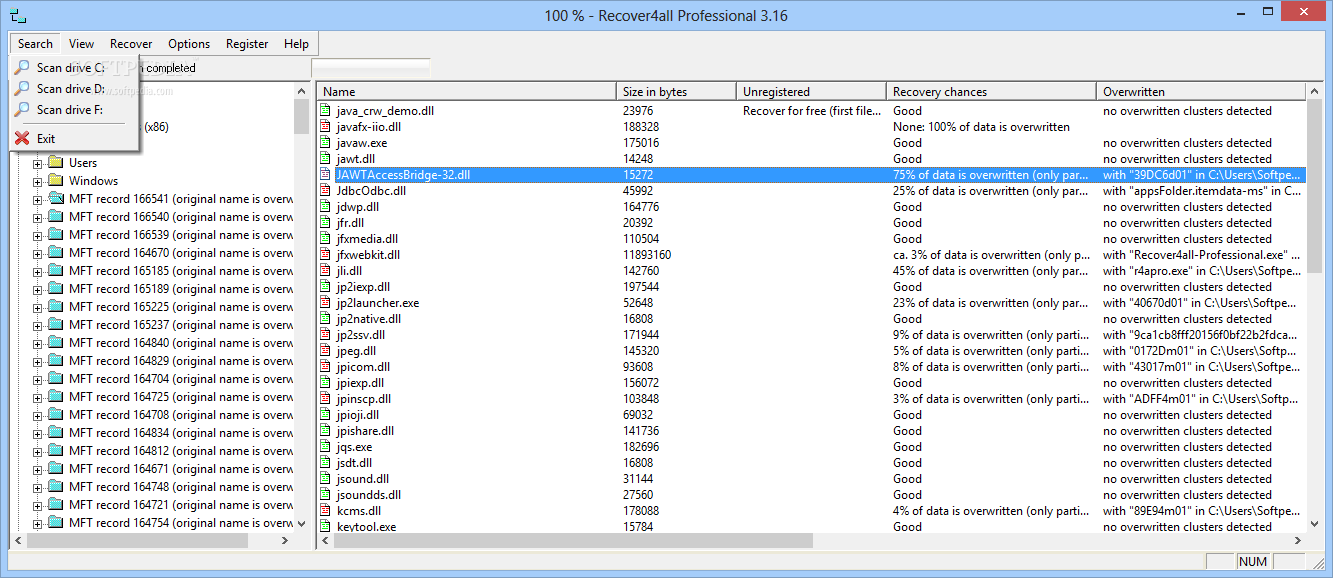Expand MFT record 166539 node

pyautogui.click(x=38, y=235)
